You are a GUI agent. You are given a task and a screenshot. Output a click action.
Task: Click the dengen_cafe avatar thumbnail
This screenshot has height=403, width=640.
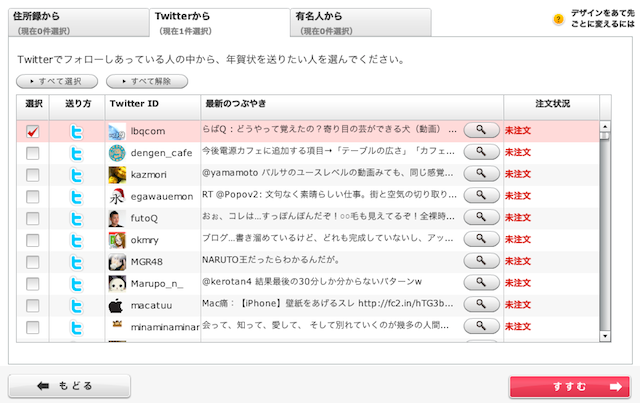point(117,154)
